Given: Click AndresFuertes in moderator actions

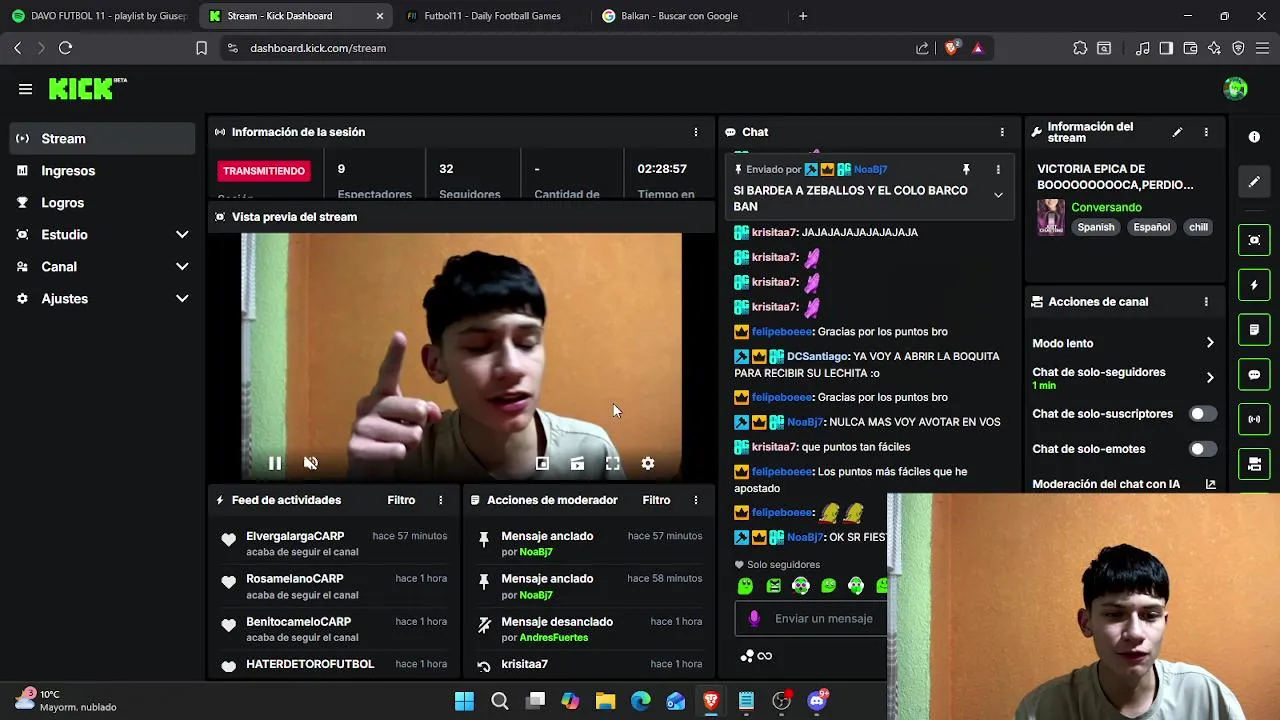Looking at the screenshot, I should 554,638.
